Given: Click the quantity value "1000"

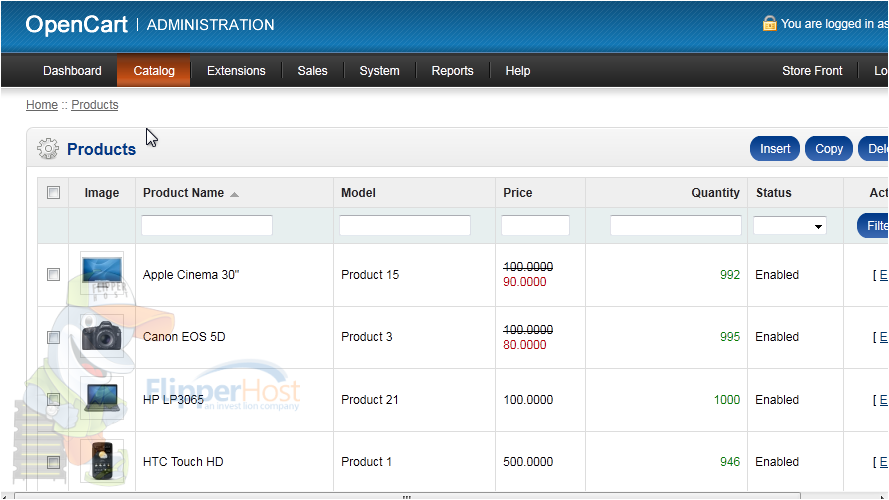Looking at the screenshot, I should pos(727,400).
